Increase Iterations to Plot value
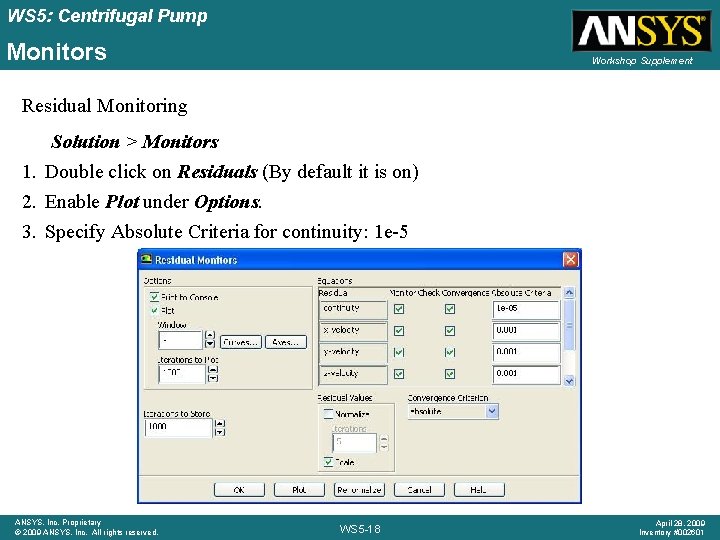The image size is (720, 540). [x=213, y=369]
